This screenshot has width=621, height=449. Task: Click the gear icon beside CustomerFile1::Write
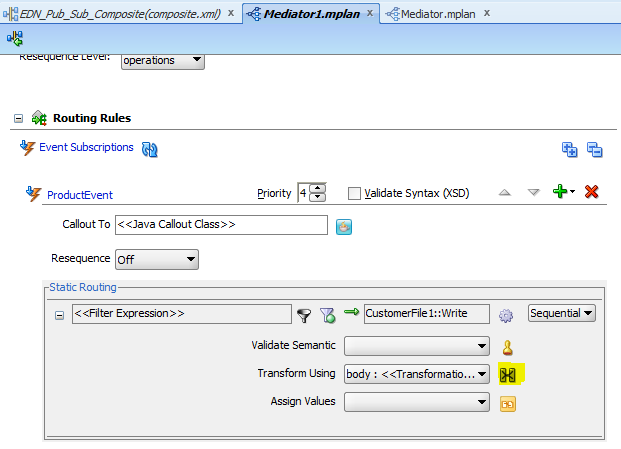pyautogui.click(x=506, y=316)
